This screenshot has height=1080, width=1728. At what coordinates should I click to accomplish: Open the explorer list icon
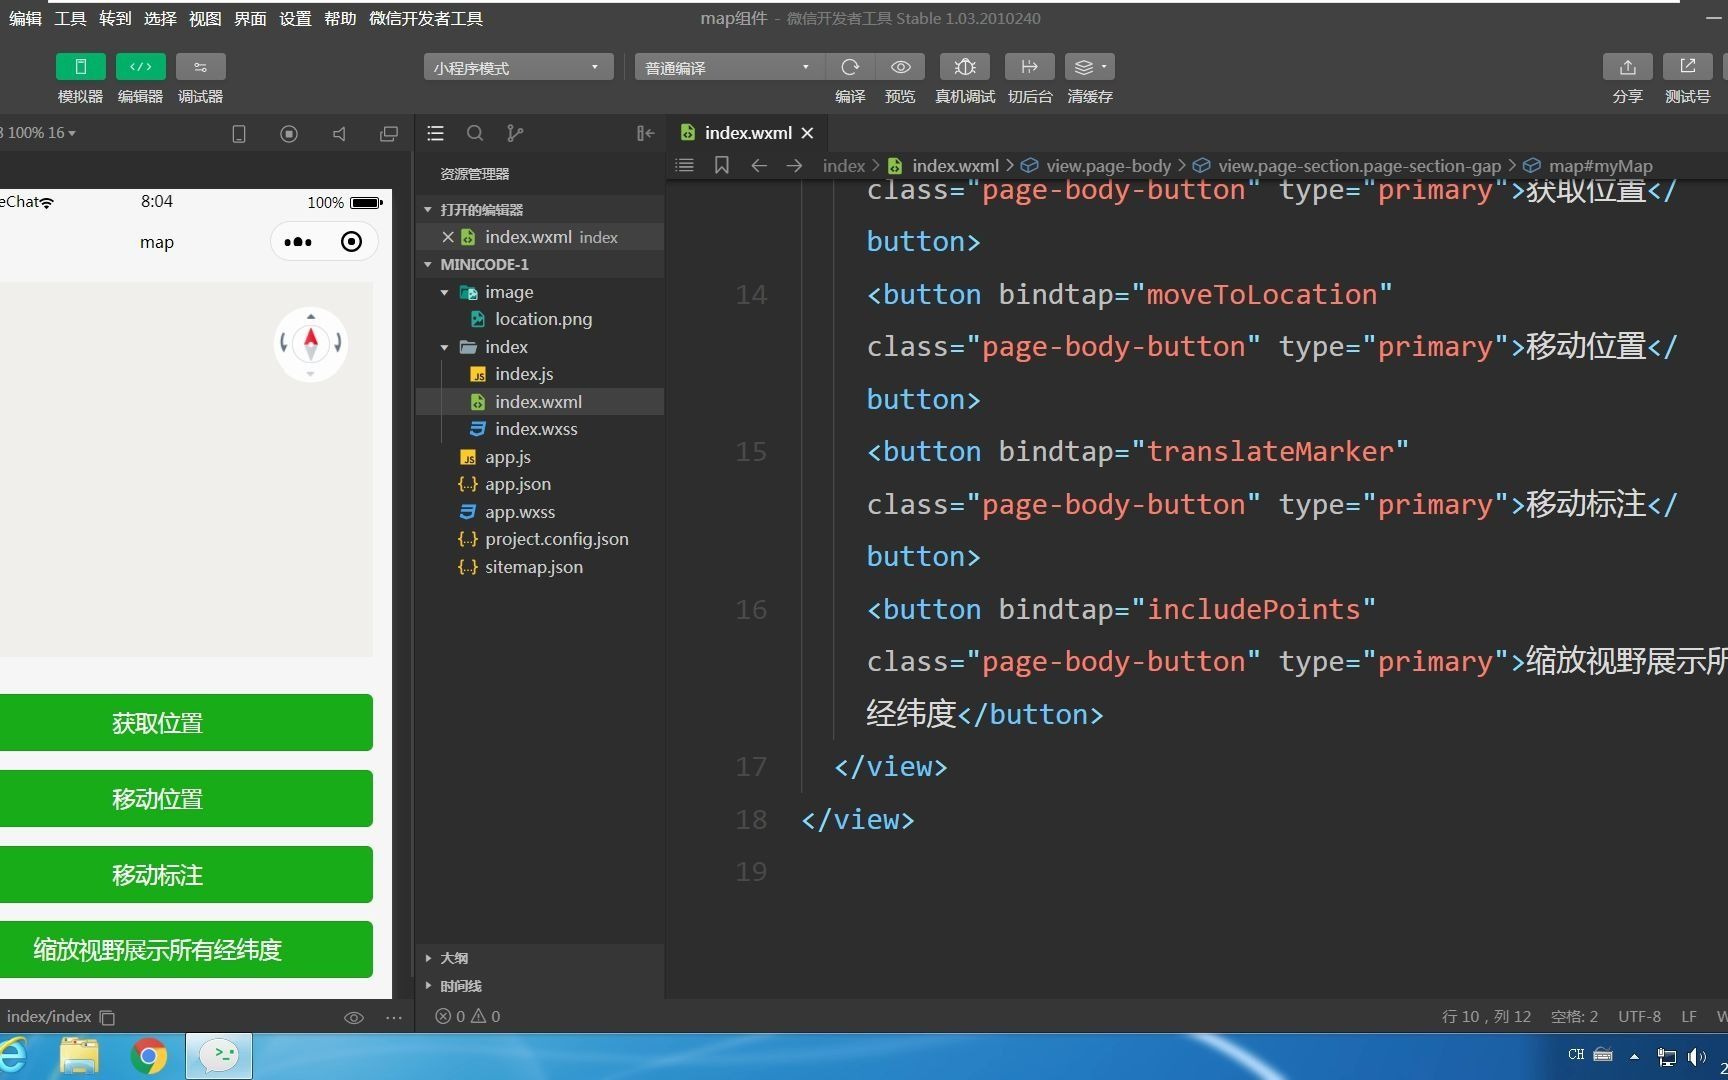(x=435, y=133)
